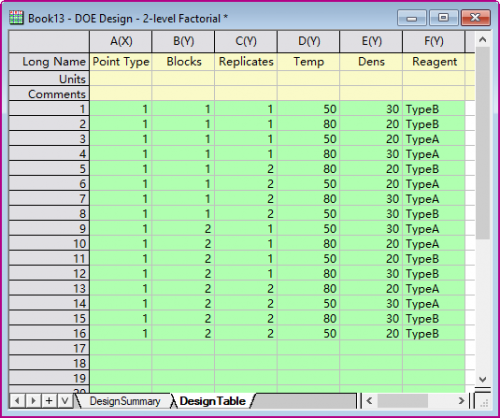Select row 5 header
Screen dimensions: 500x418
[x=49, y=169]
